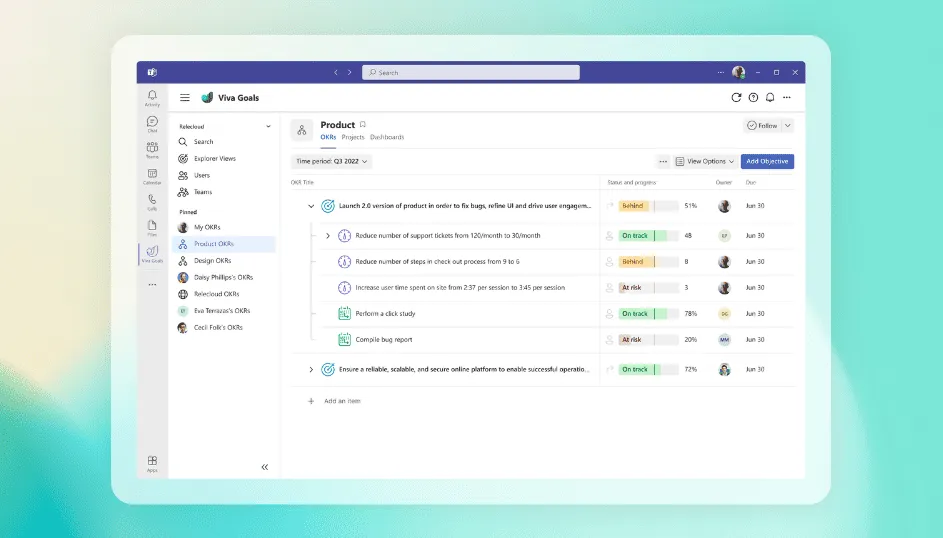Open the View Options dropdown
This screenshot has height=538, width=943.
pyautogui.click(x=705, y=161)
